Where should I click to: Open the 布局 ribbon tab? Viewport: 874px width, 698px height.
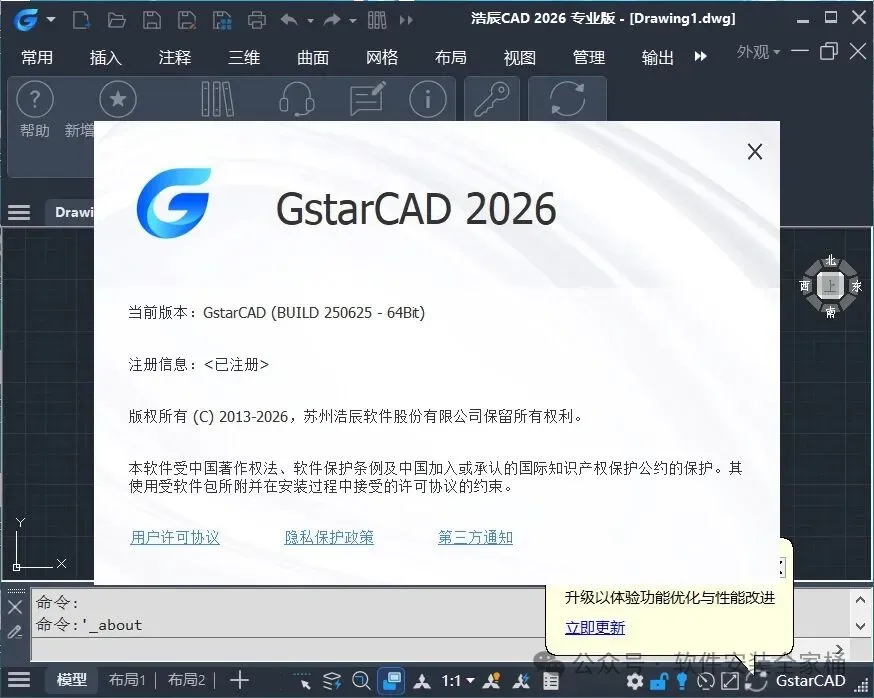(451, 57)
